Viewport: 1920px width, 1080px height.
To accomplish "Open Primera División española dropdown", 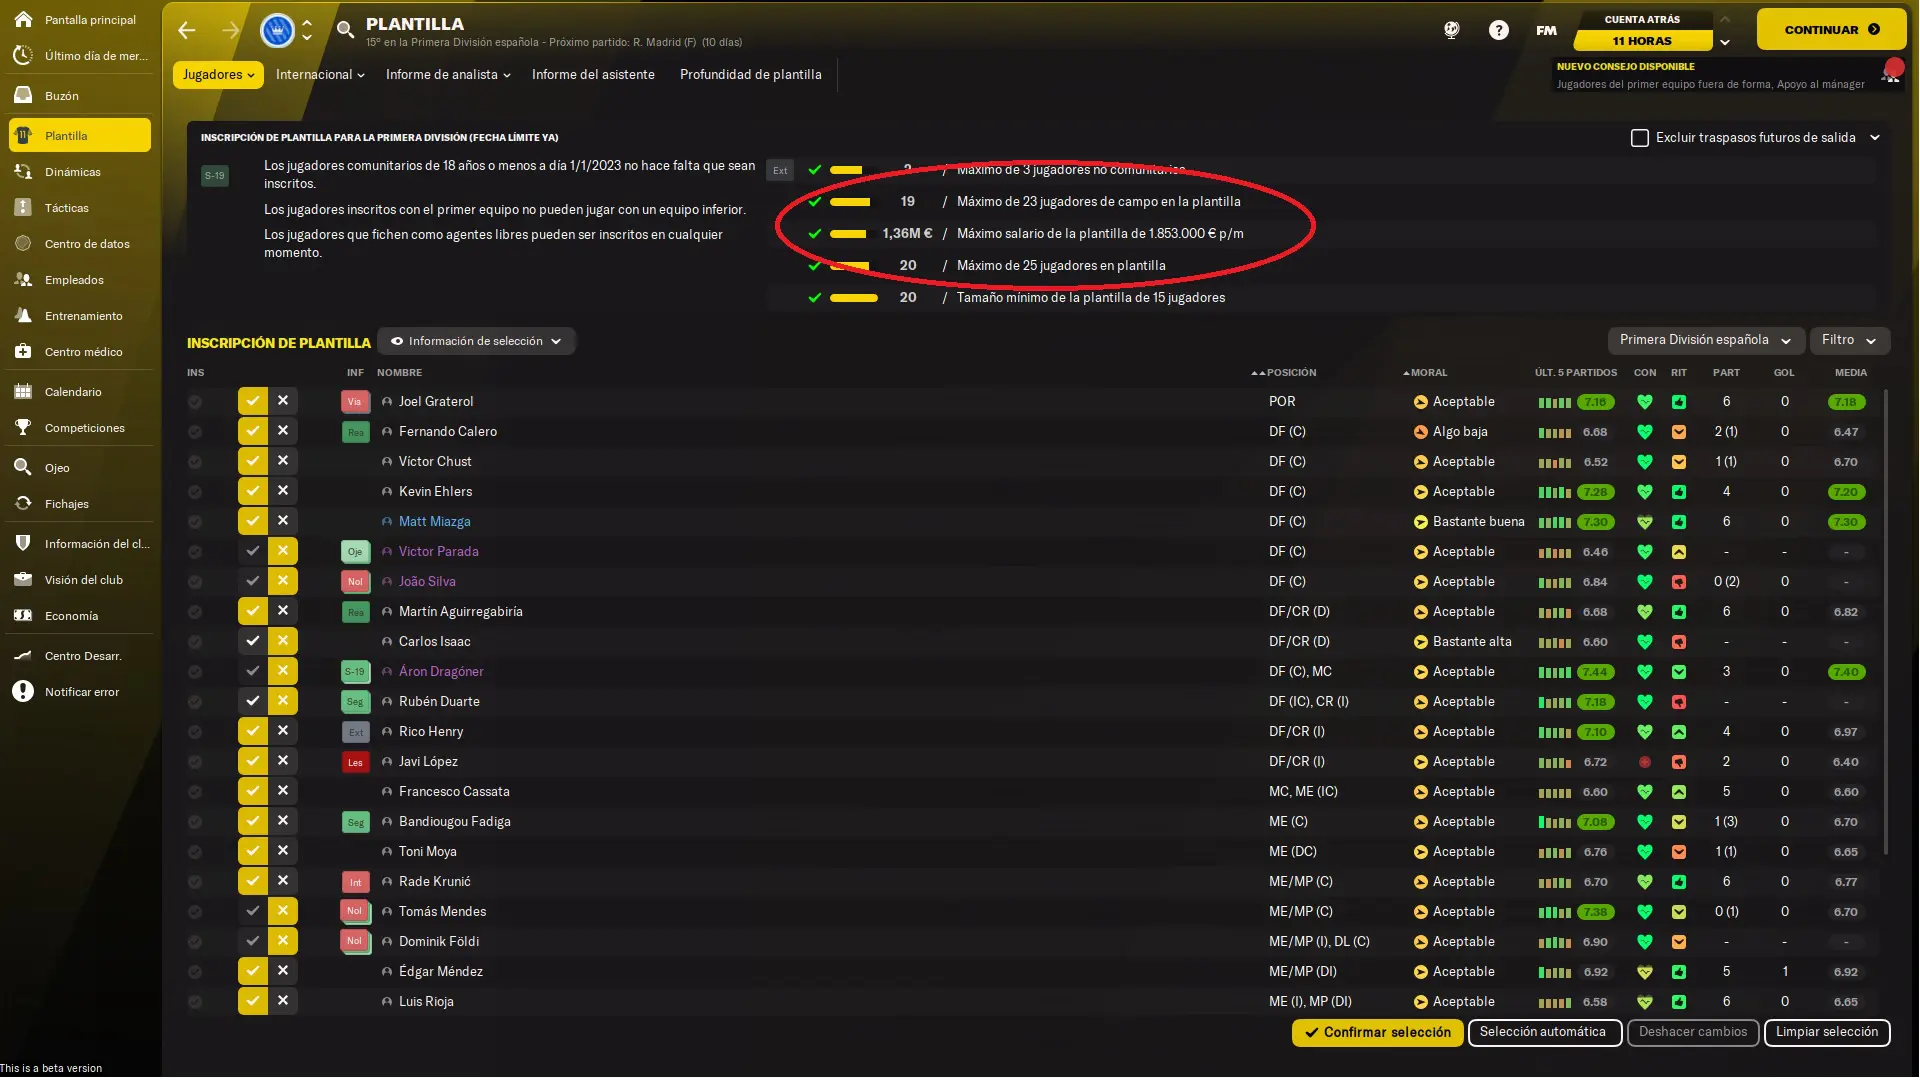I will click(1705, 340).
